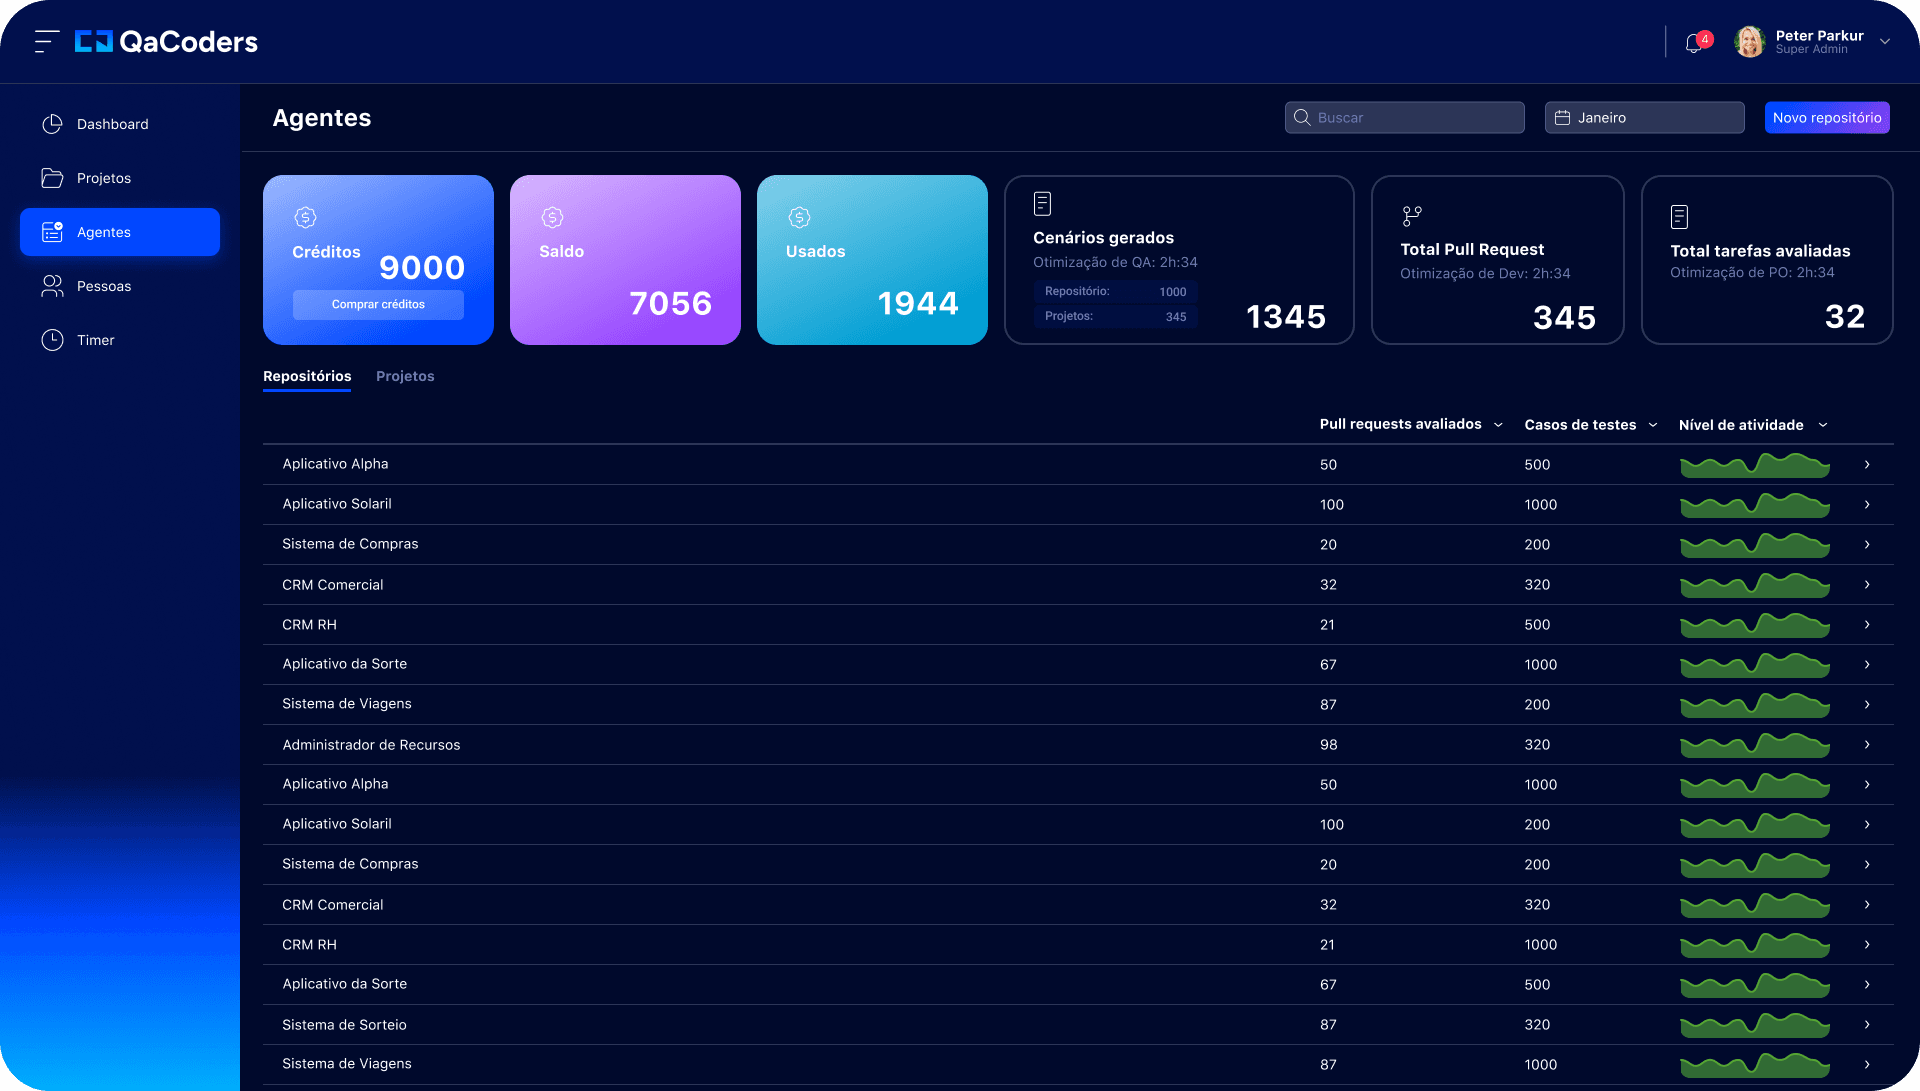Select the Repositórios tab

[x=307, y=376]
